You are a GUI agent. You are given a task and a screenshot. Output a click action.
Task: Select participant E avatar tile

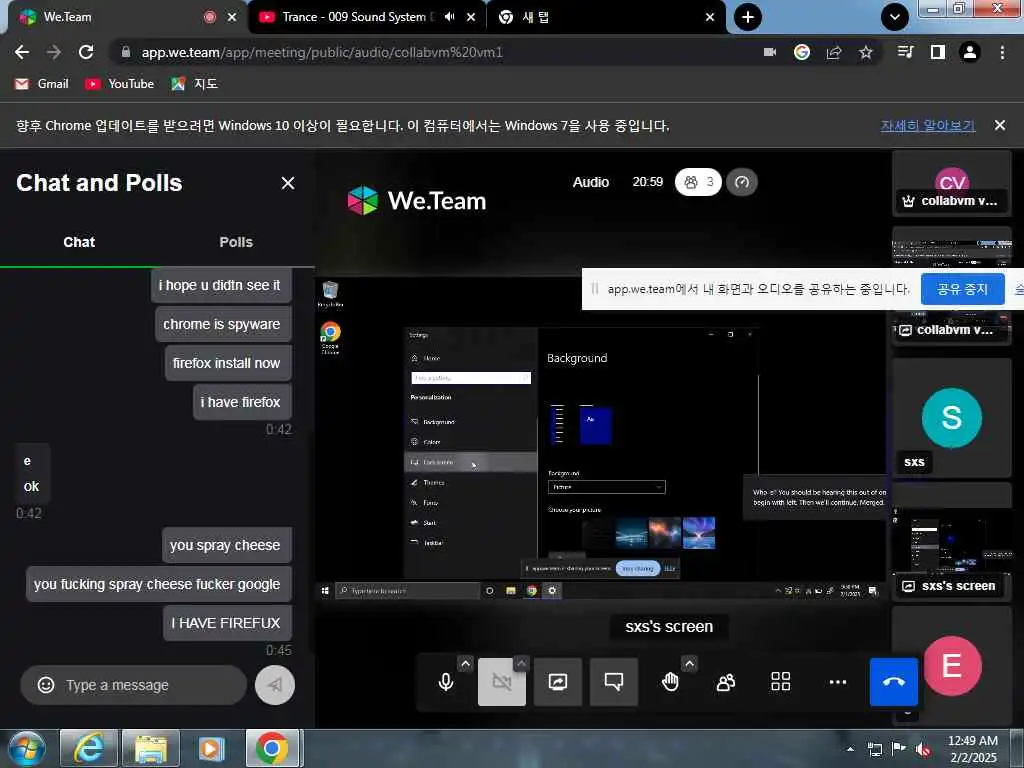(952, 665)
